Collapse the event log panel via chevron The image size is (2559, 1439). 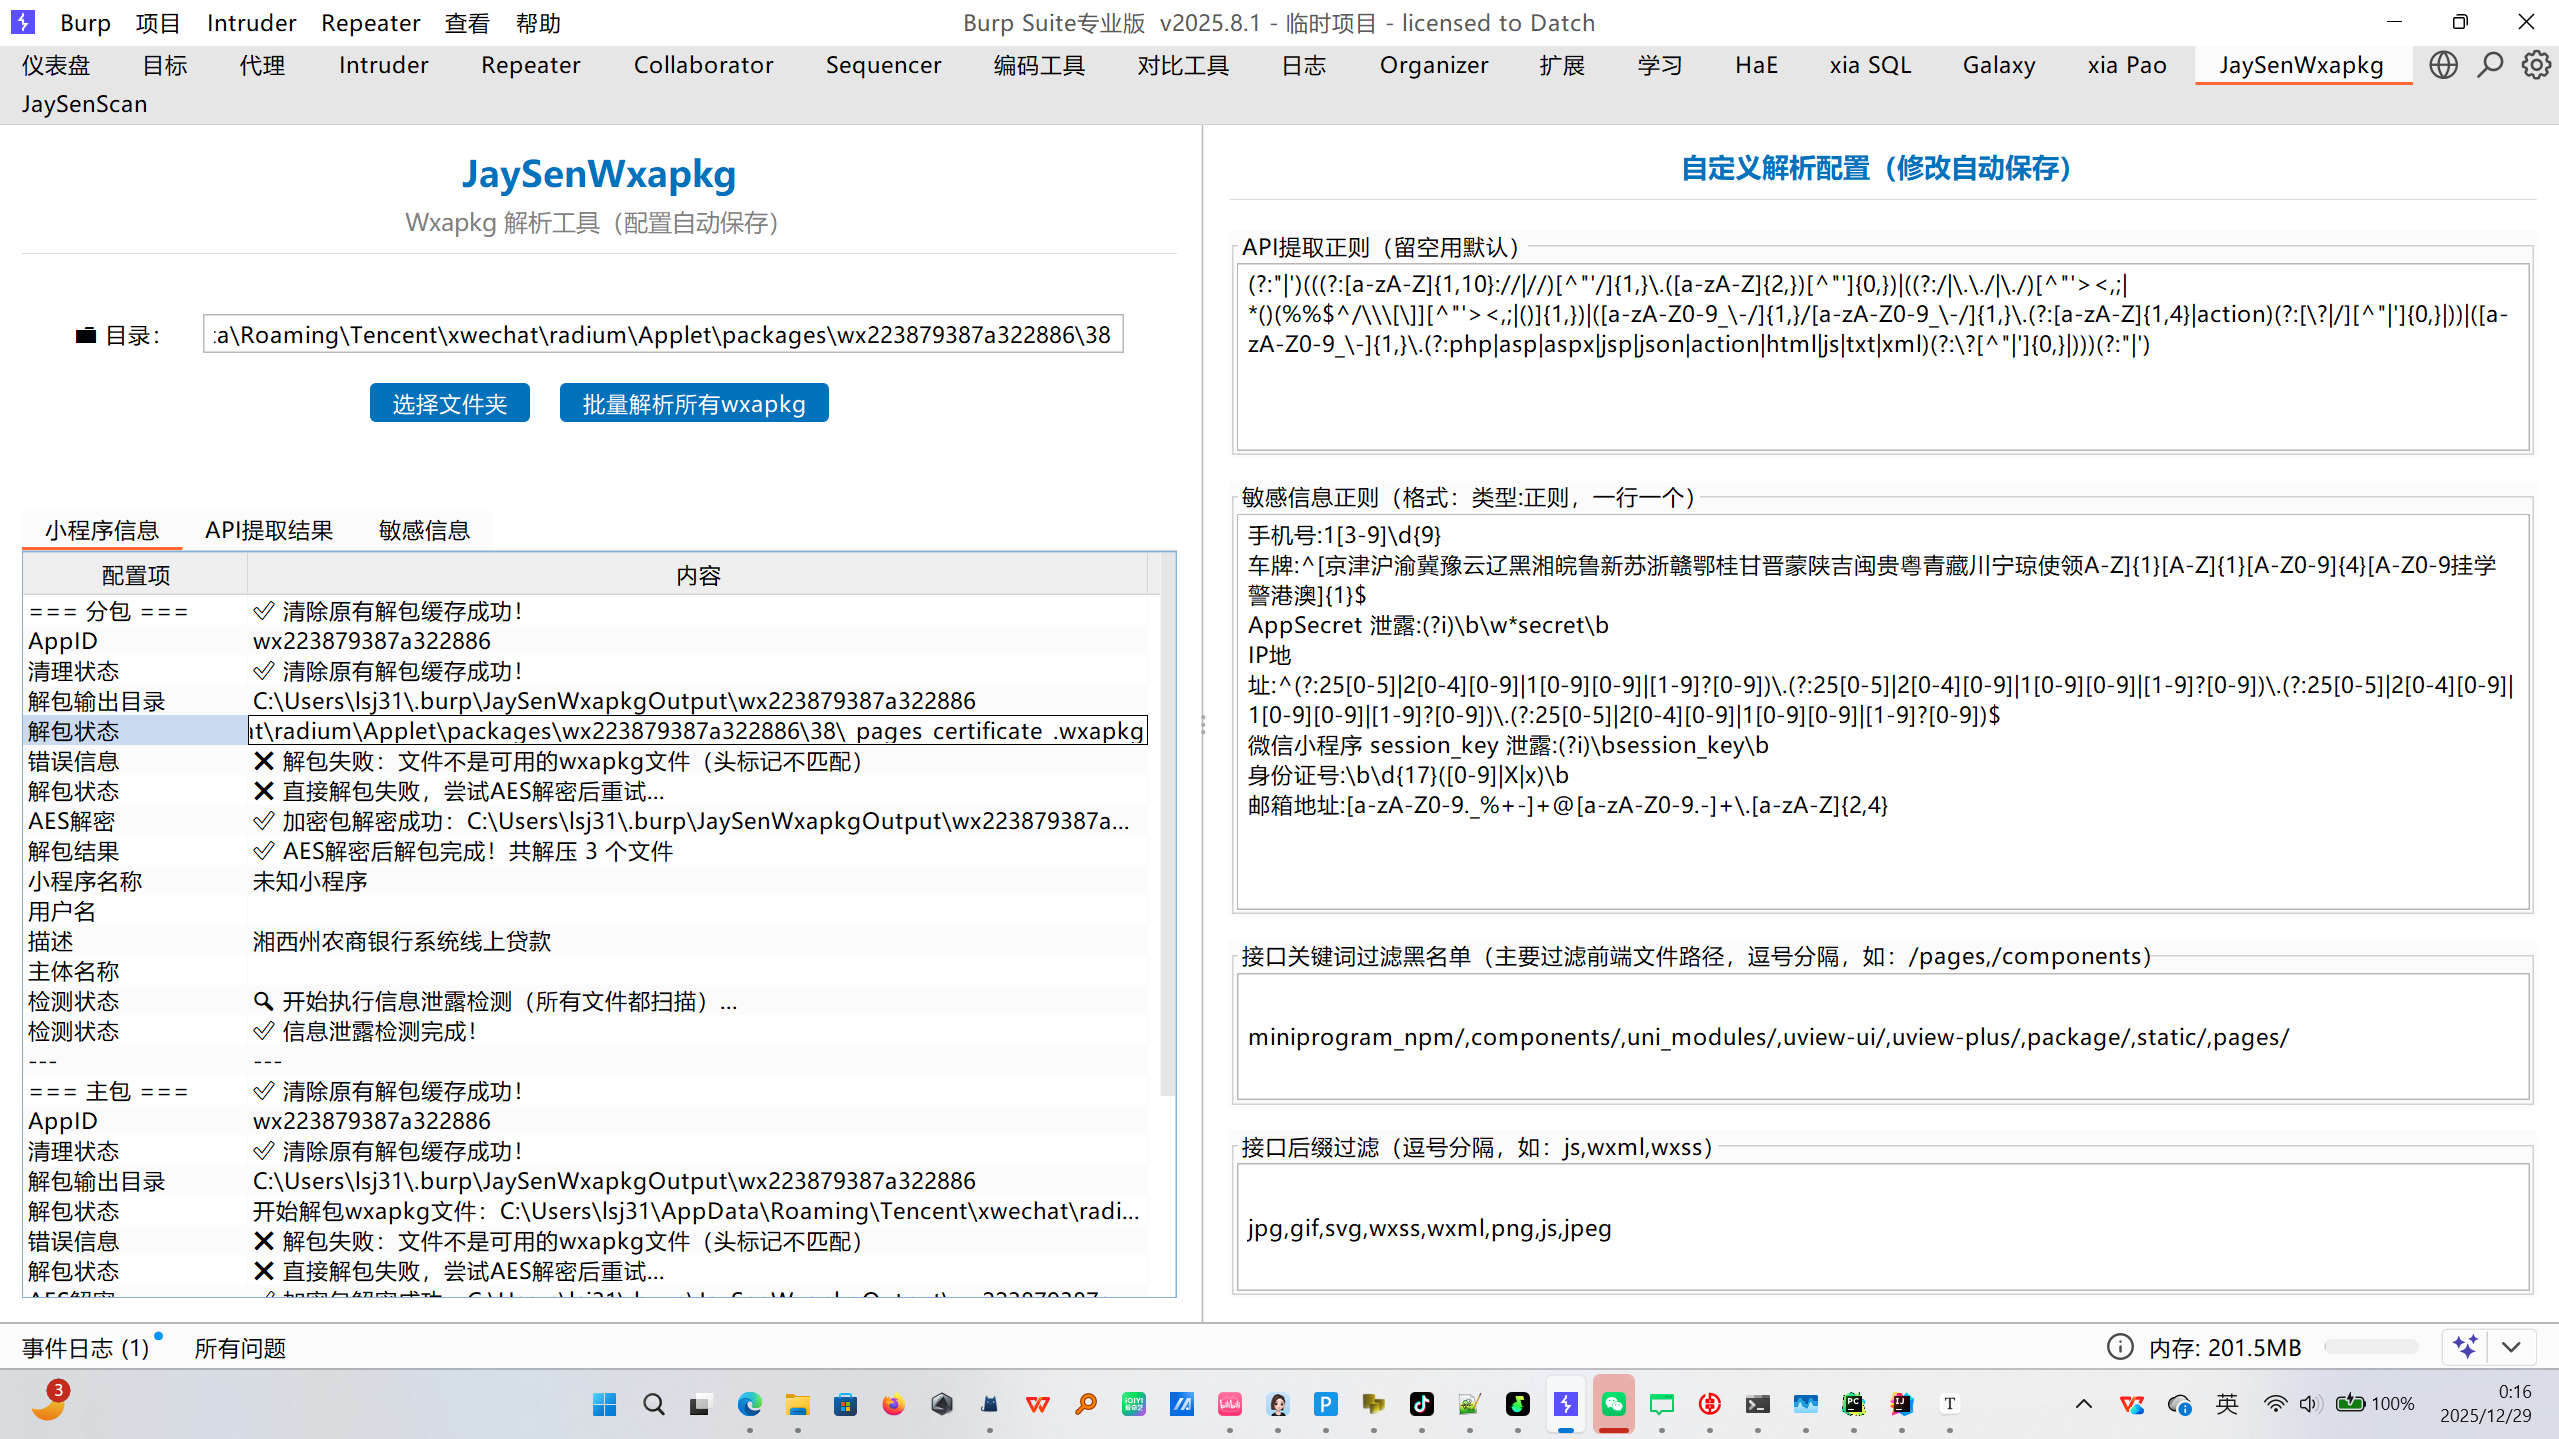[x=2513, y=1347]
